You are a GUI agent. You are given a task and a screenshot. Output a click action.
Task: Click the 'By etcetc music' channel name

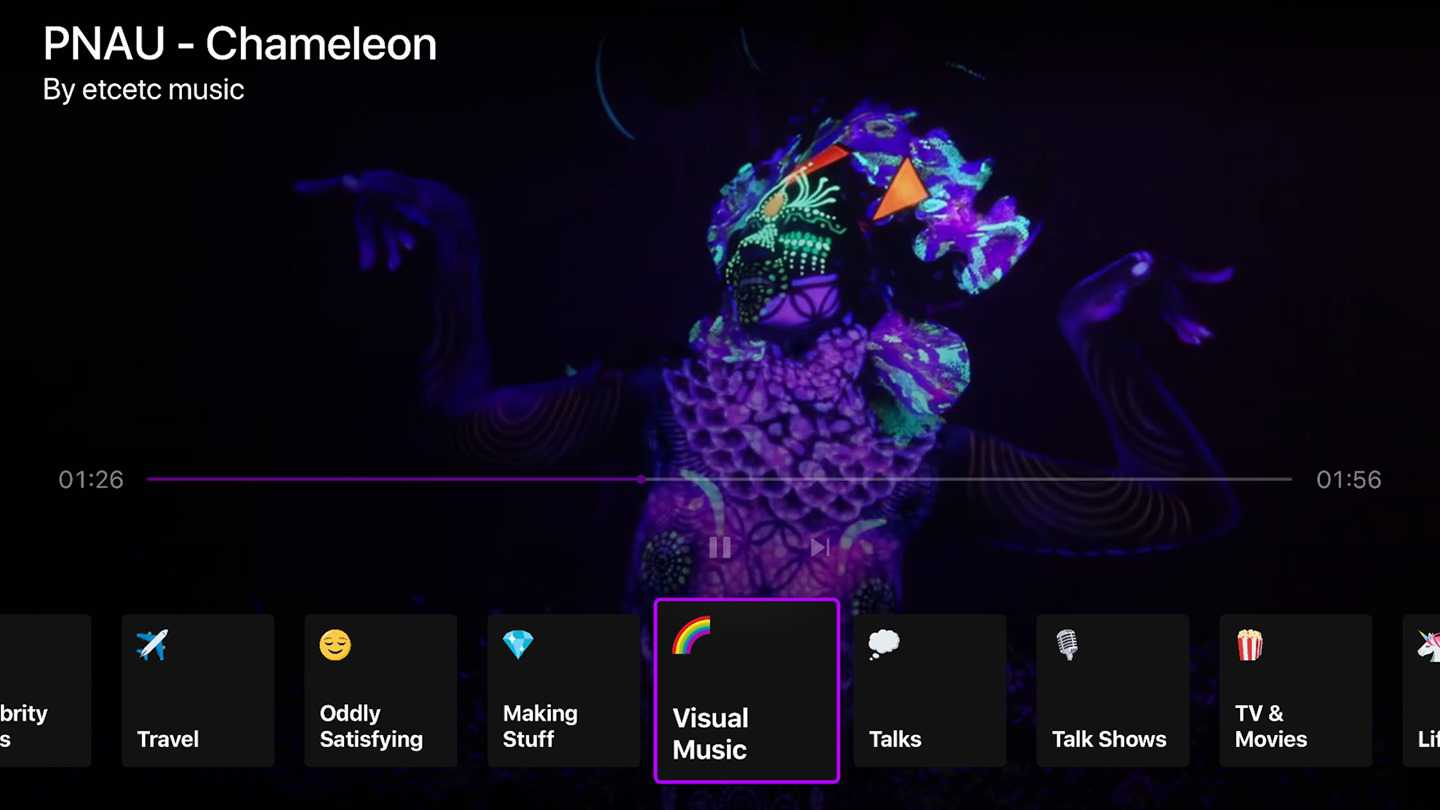[x=144, y=90]
